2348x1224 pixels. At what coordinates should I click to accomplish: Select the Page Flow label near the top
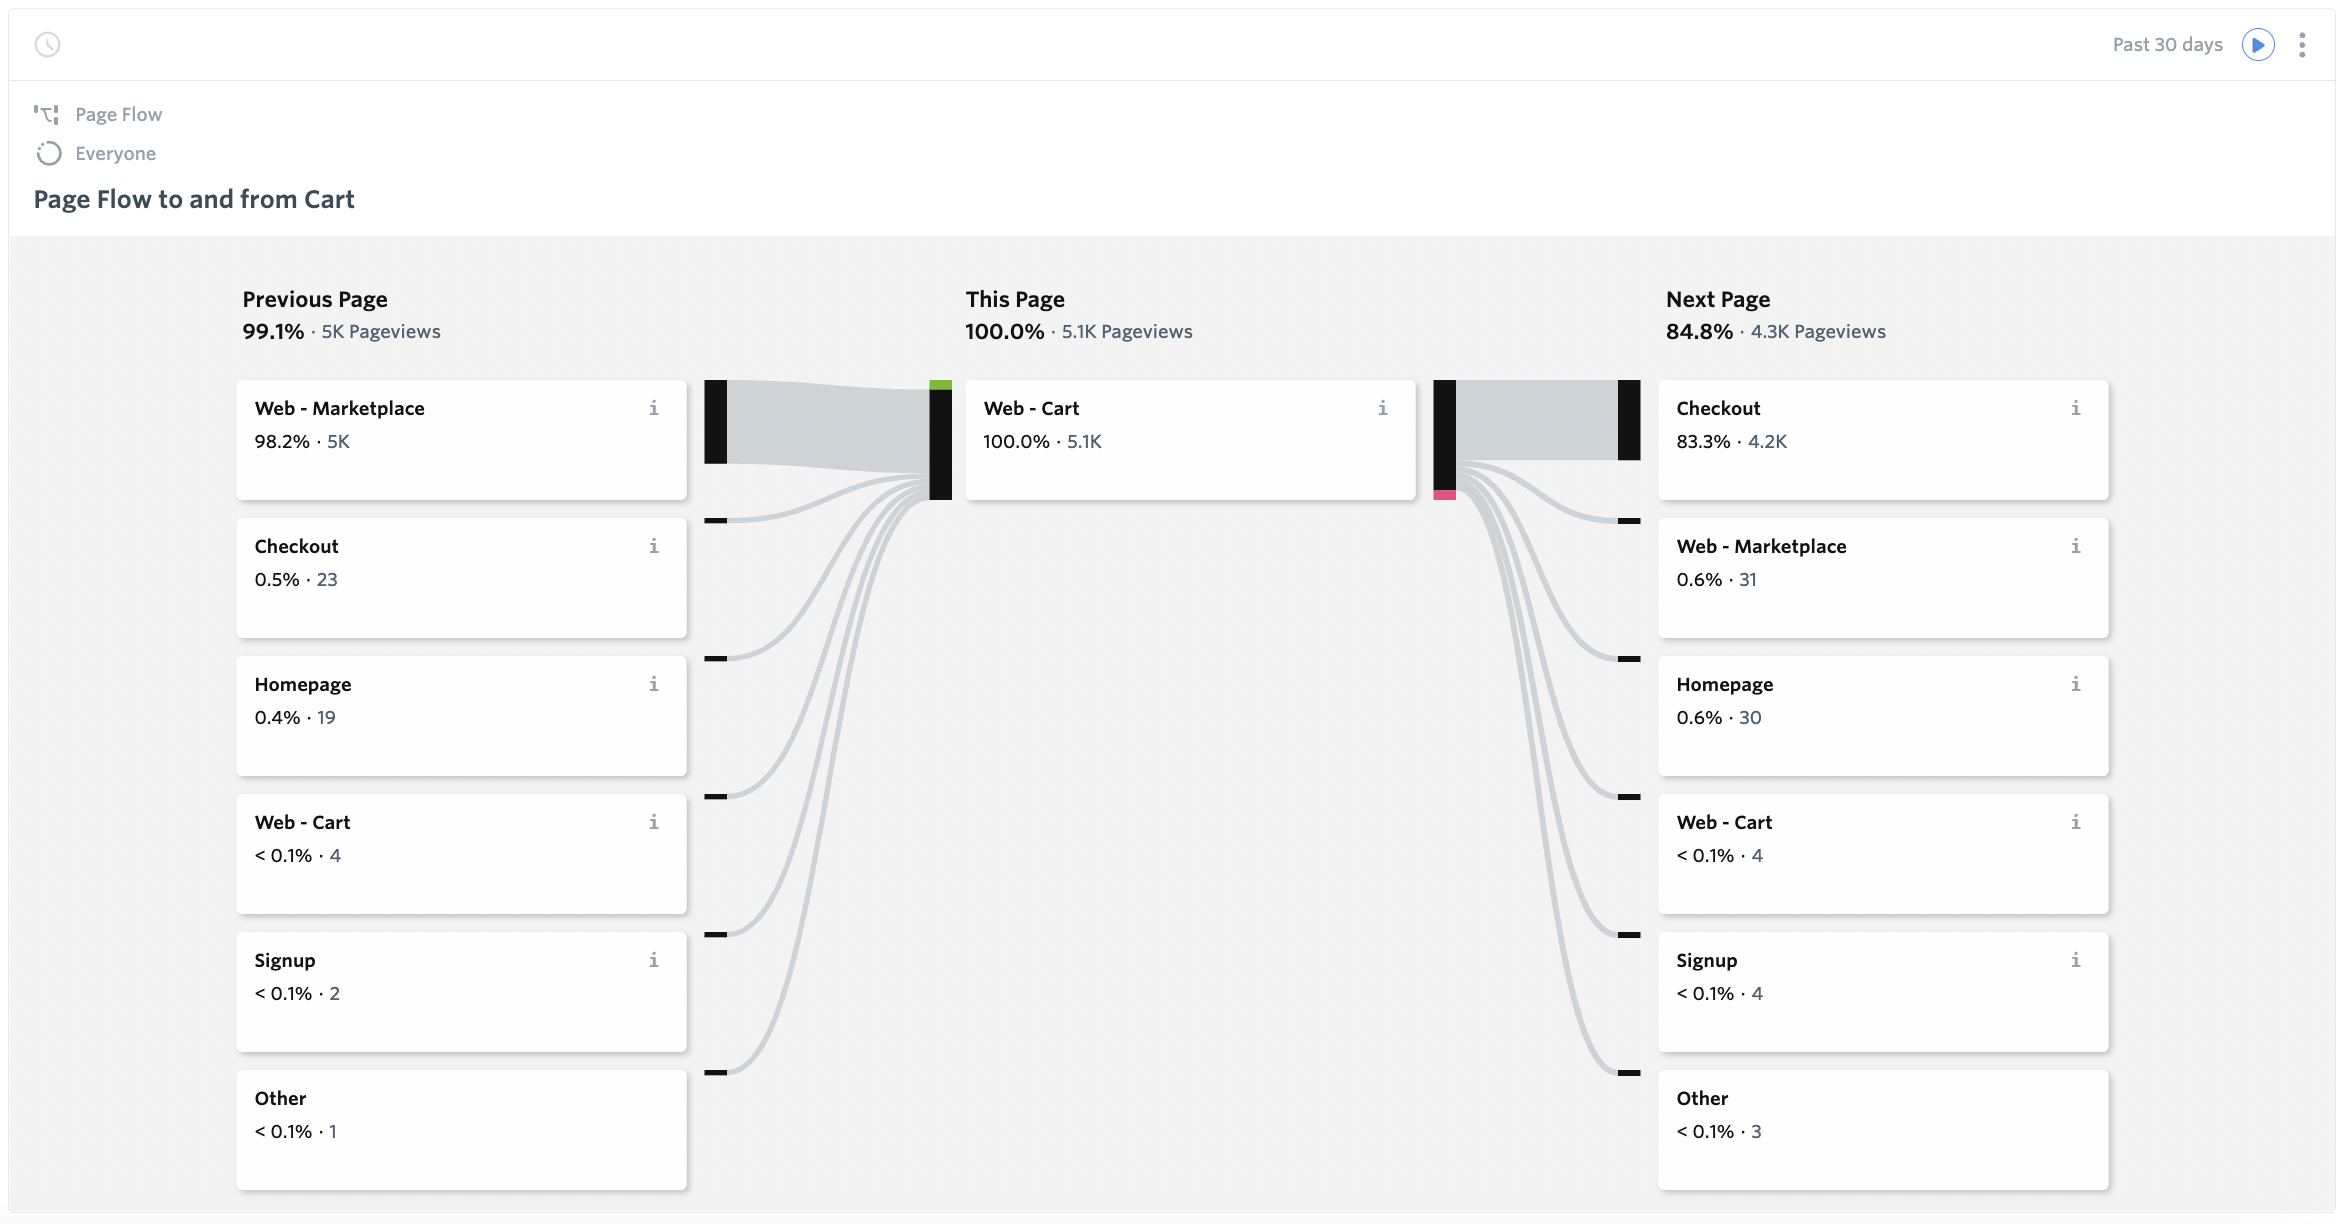(x=119, y=113)
